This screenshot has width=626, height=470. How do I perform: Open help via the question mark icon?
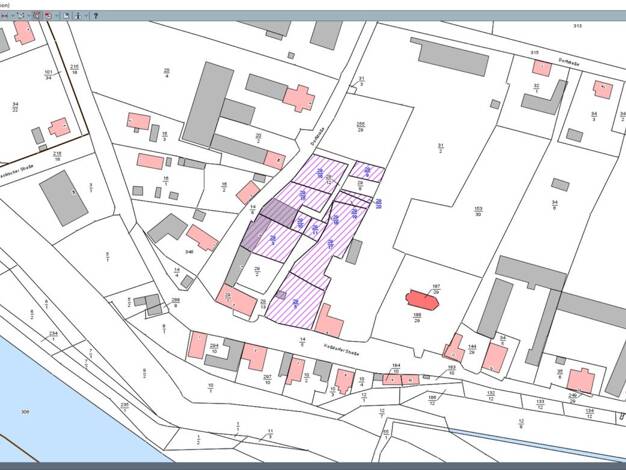point(96,16)
